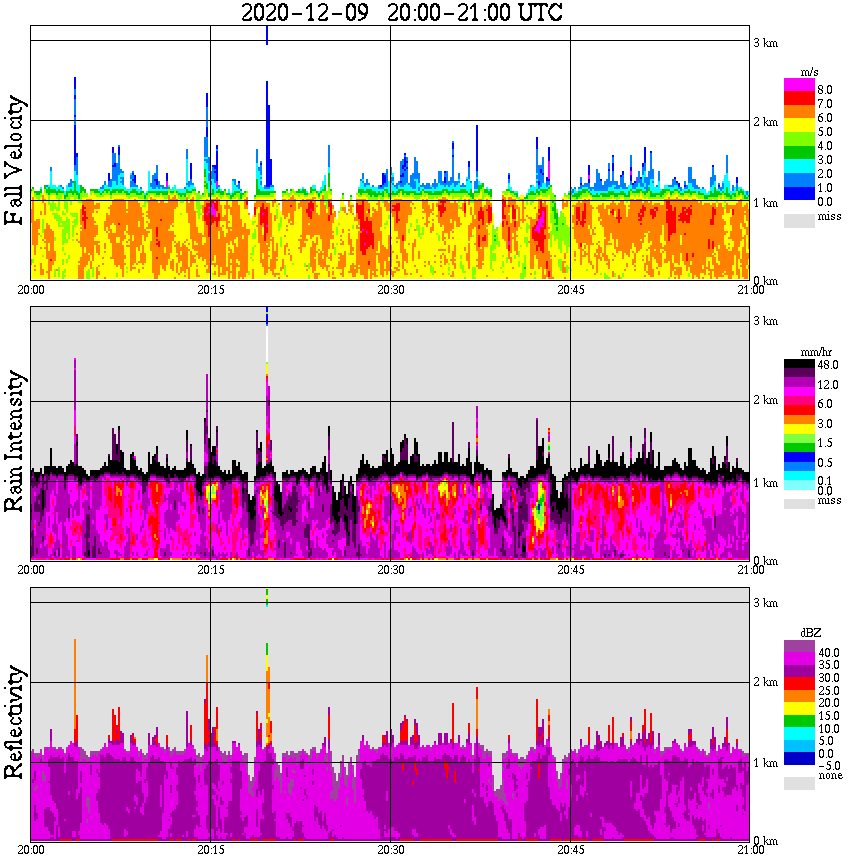
Task: Pick the orange swatch in the m/s legend
Action: (799, 111)
